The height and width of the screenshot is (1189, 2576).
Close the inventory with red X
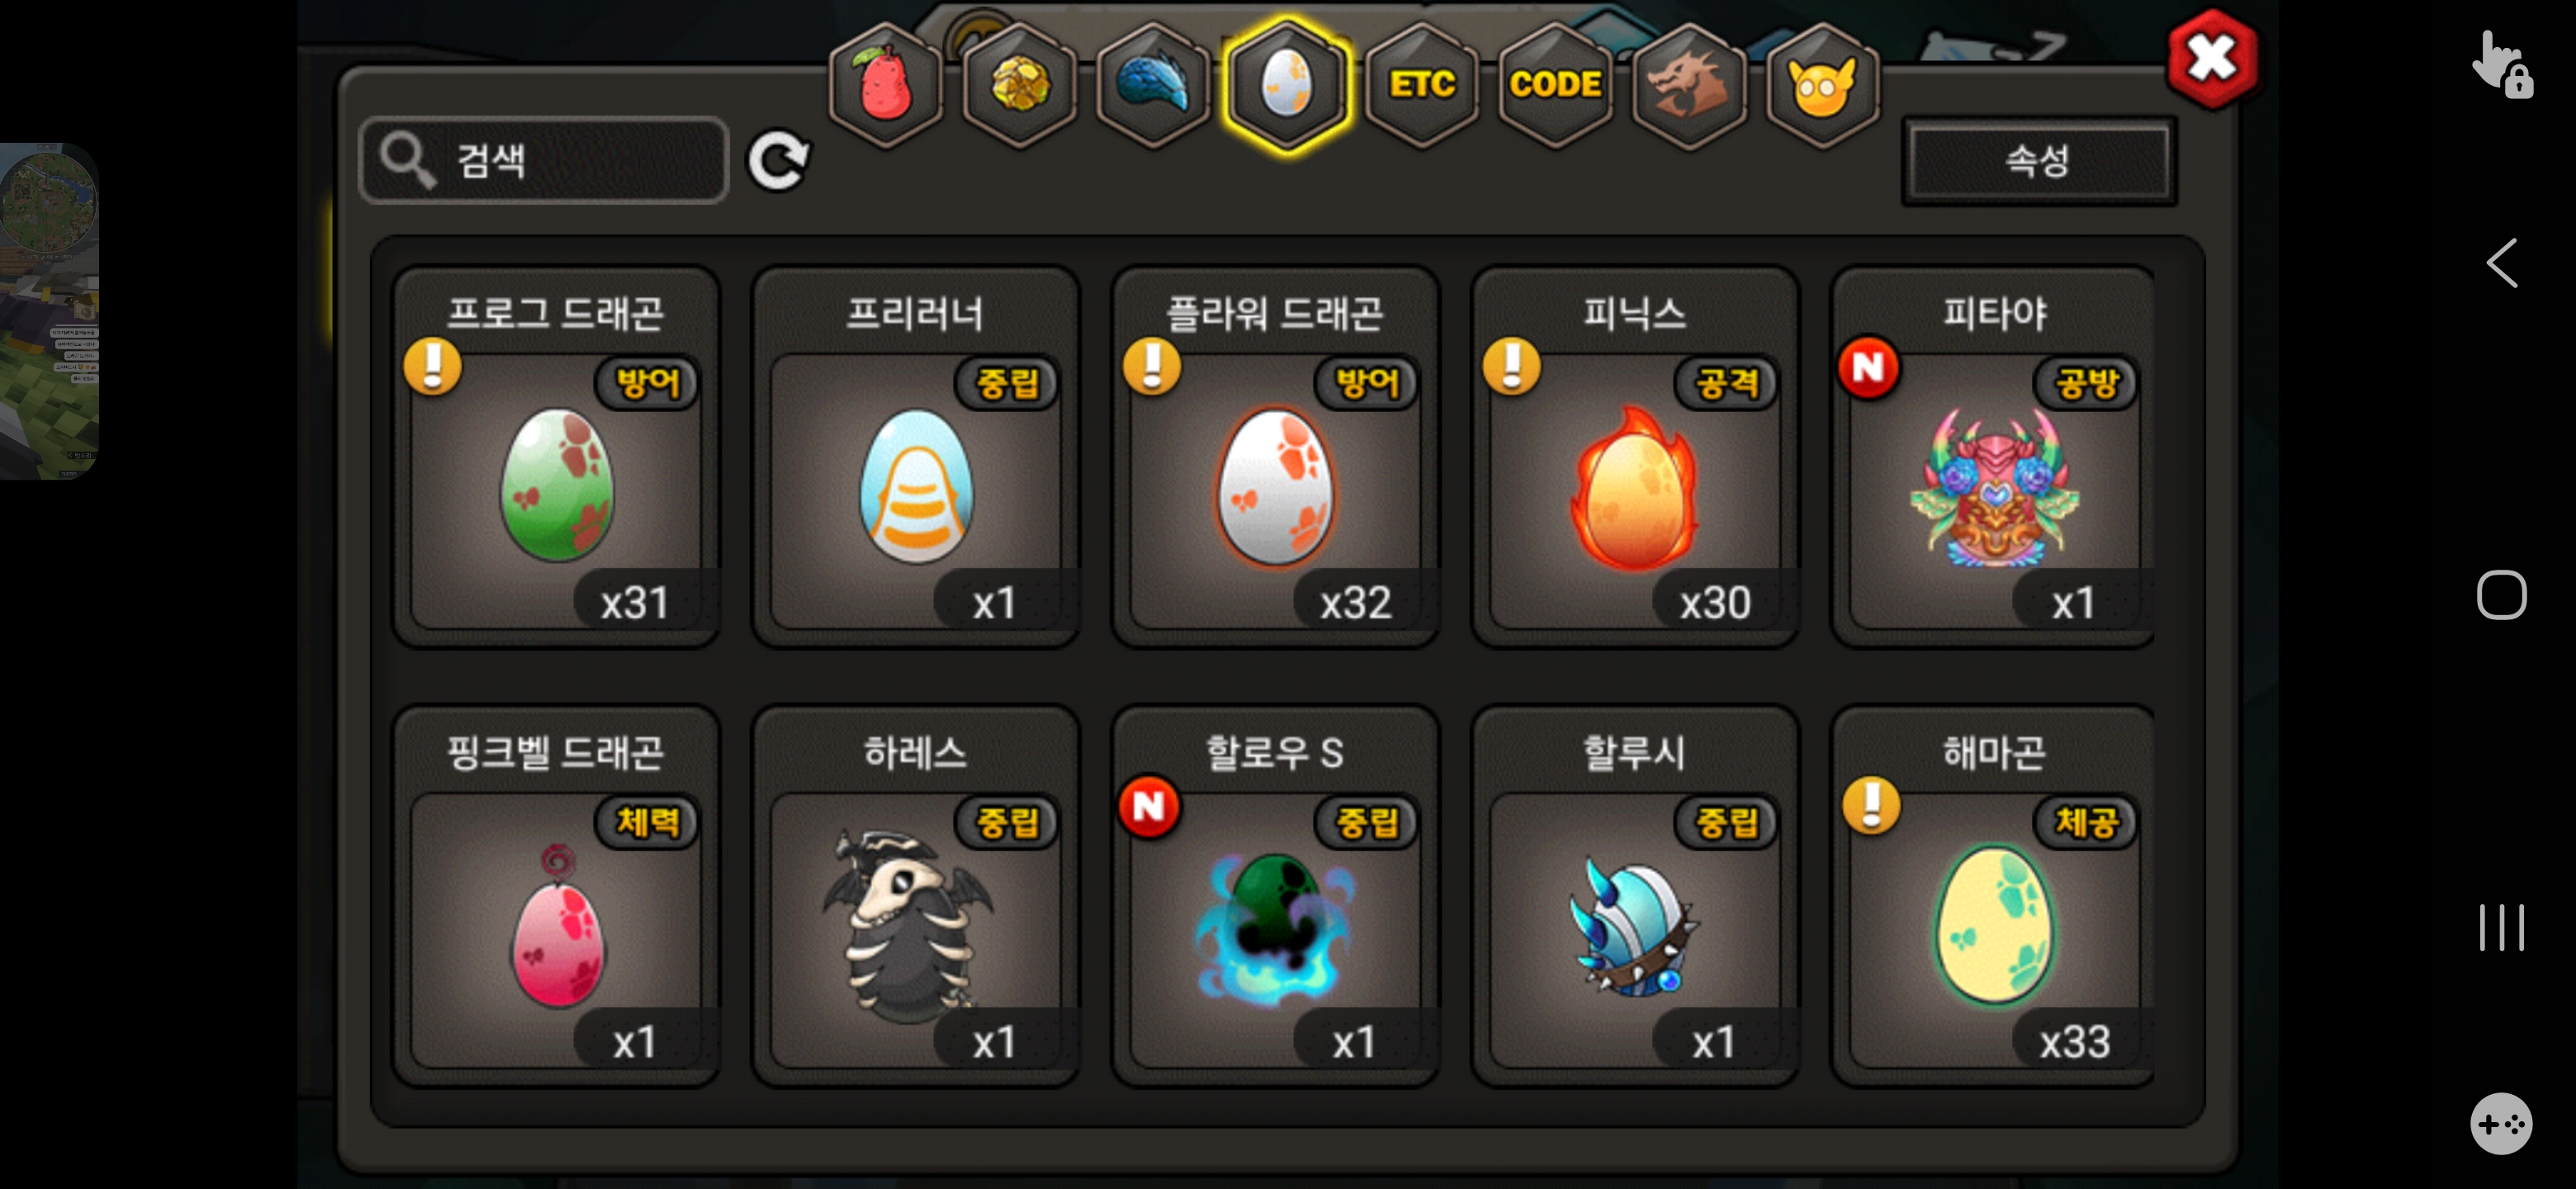click(x=2212, y=59)
